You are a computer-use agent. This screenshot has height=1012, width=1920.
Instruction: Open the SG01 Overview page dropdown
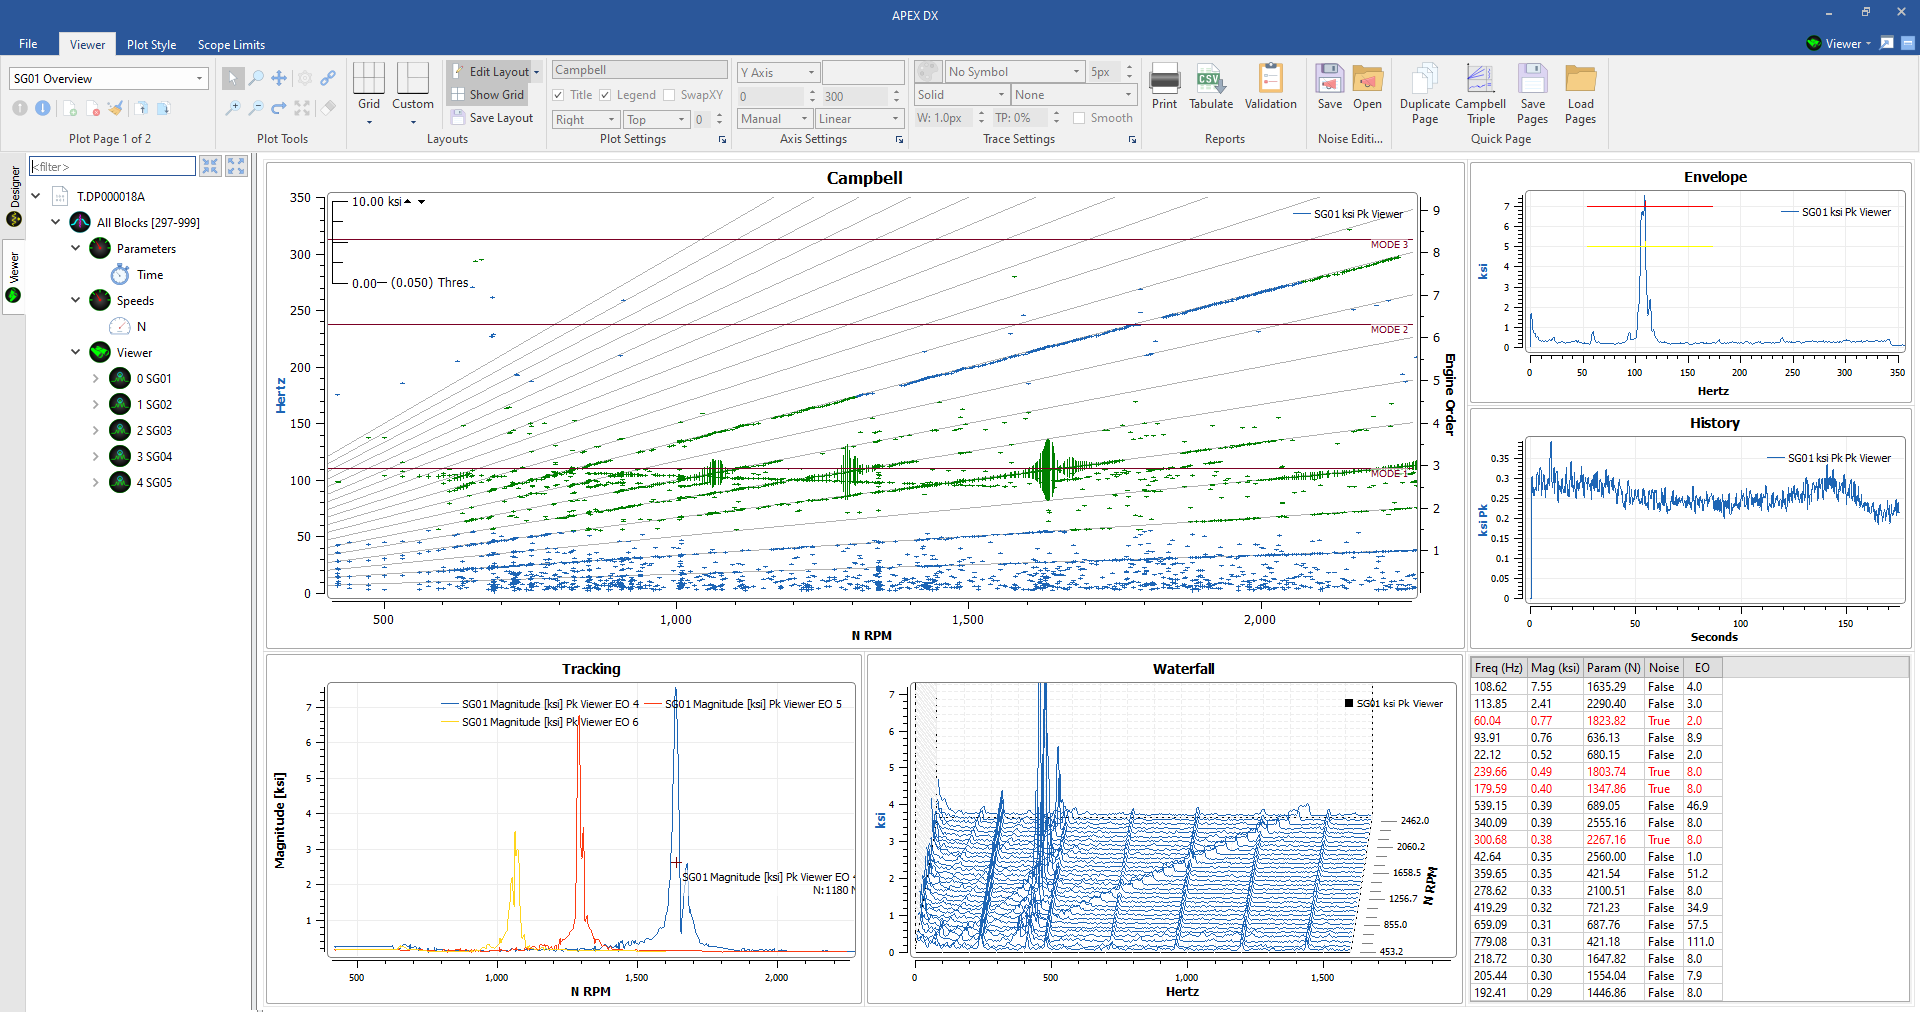[x=199, y=78]
